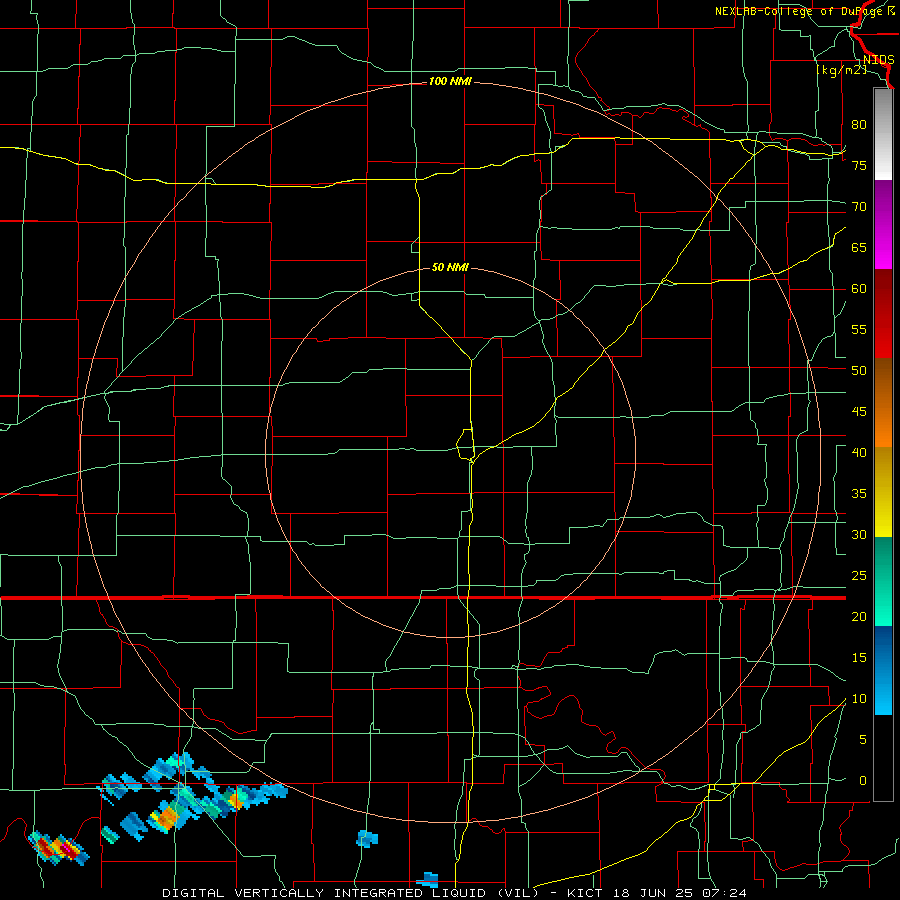
Task: Click the [kg/m2] units label
Action: [842, 70]
